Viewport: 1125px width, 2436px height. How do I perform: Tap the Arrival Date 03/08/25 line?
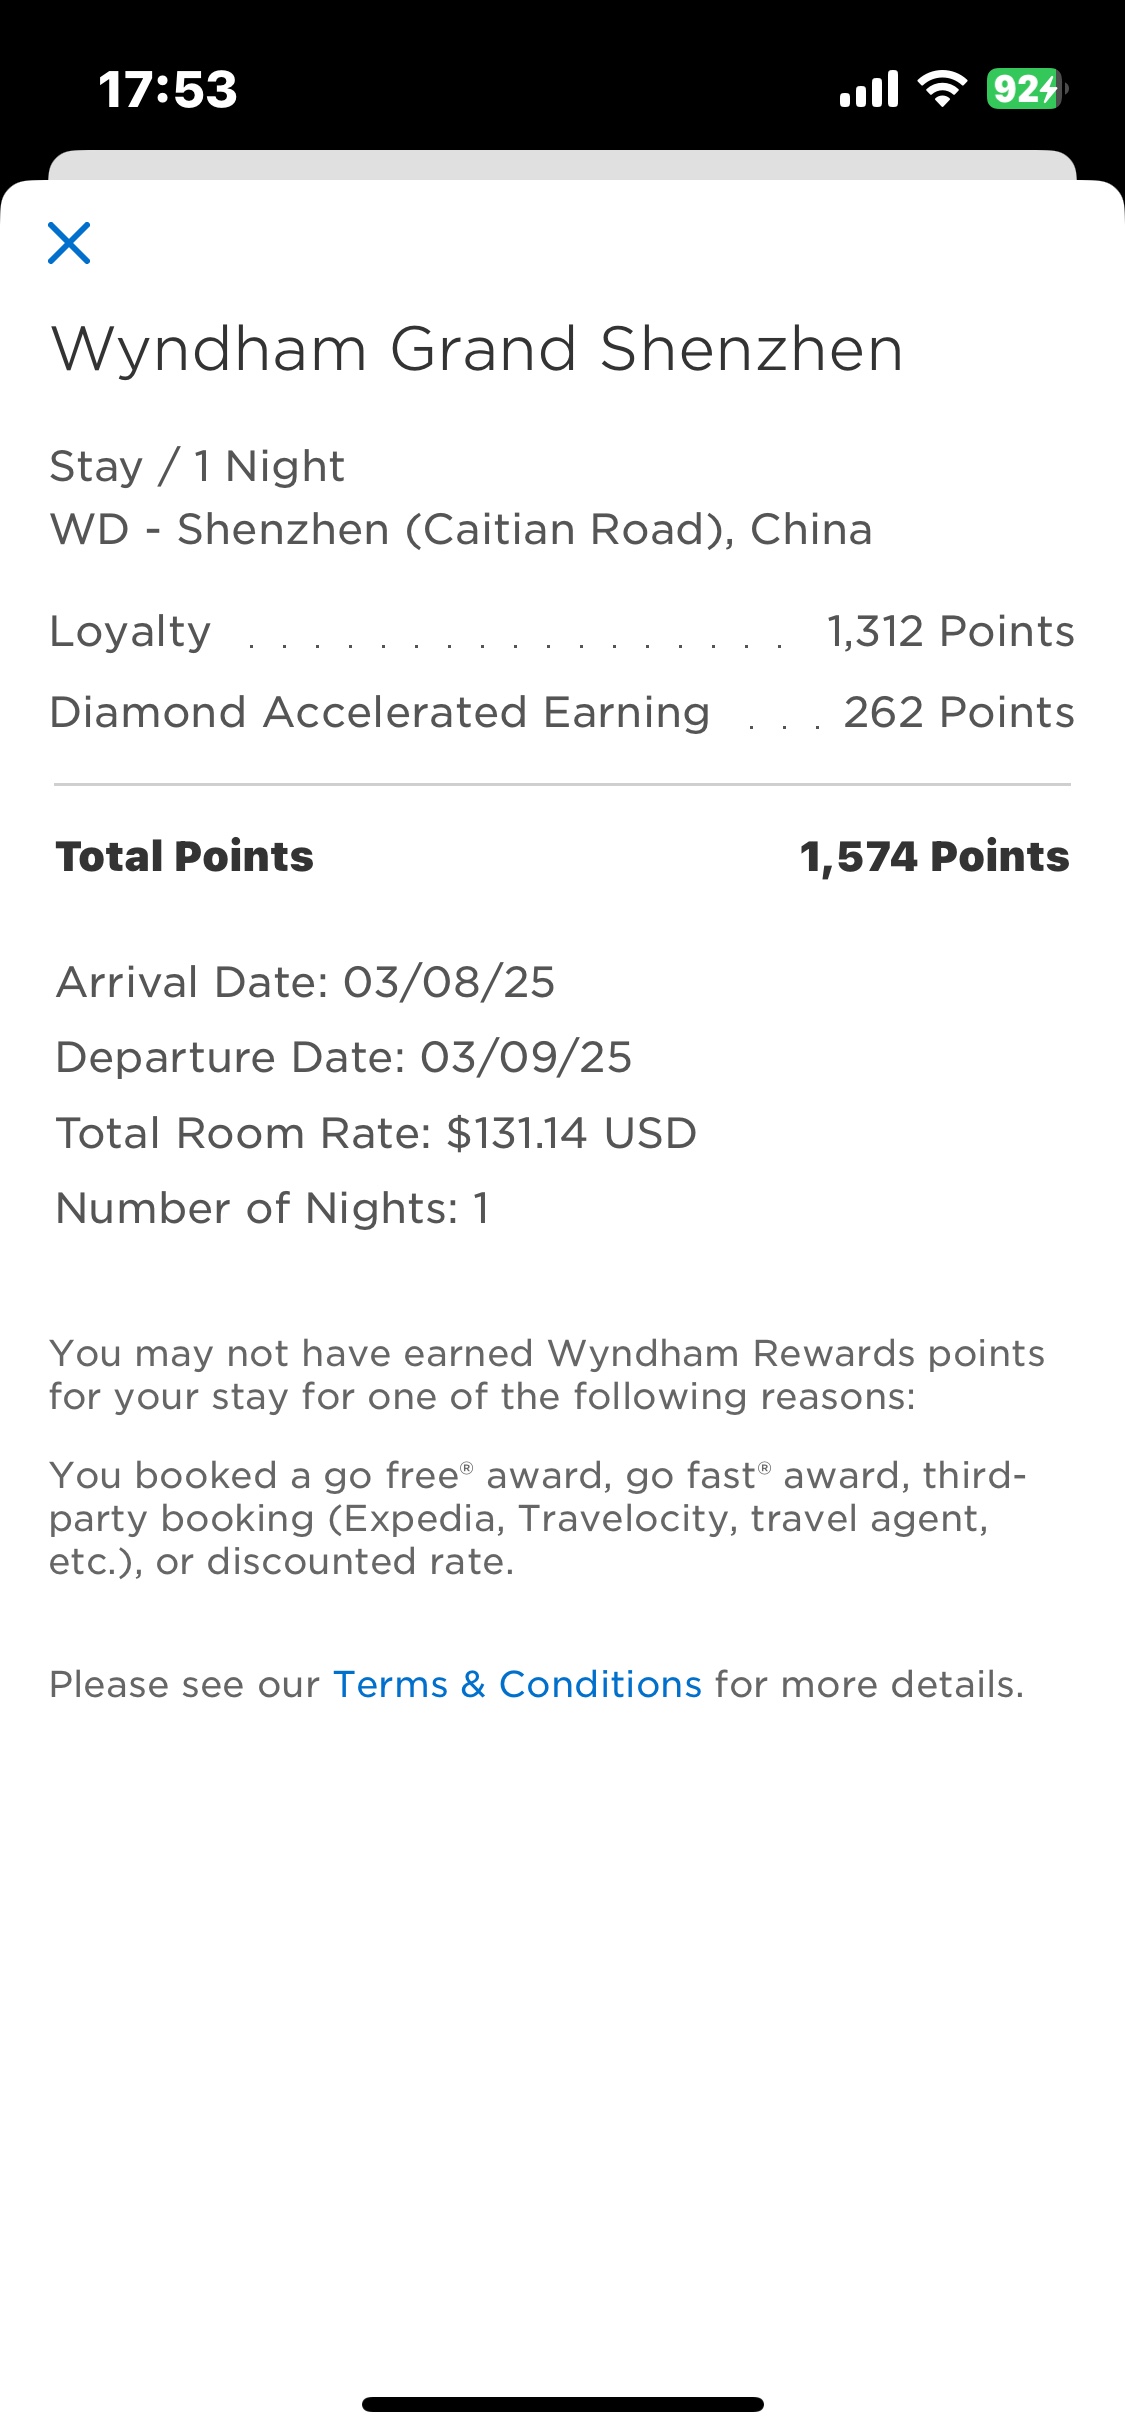tap(305, 982)
